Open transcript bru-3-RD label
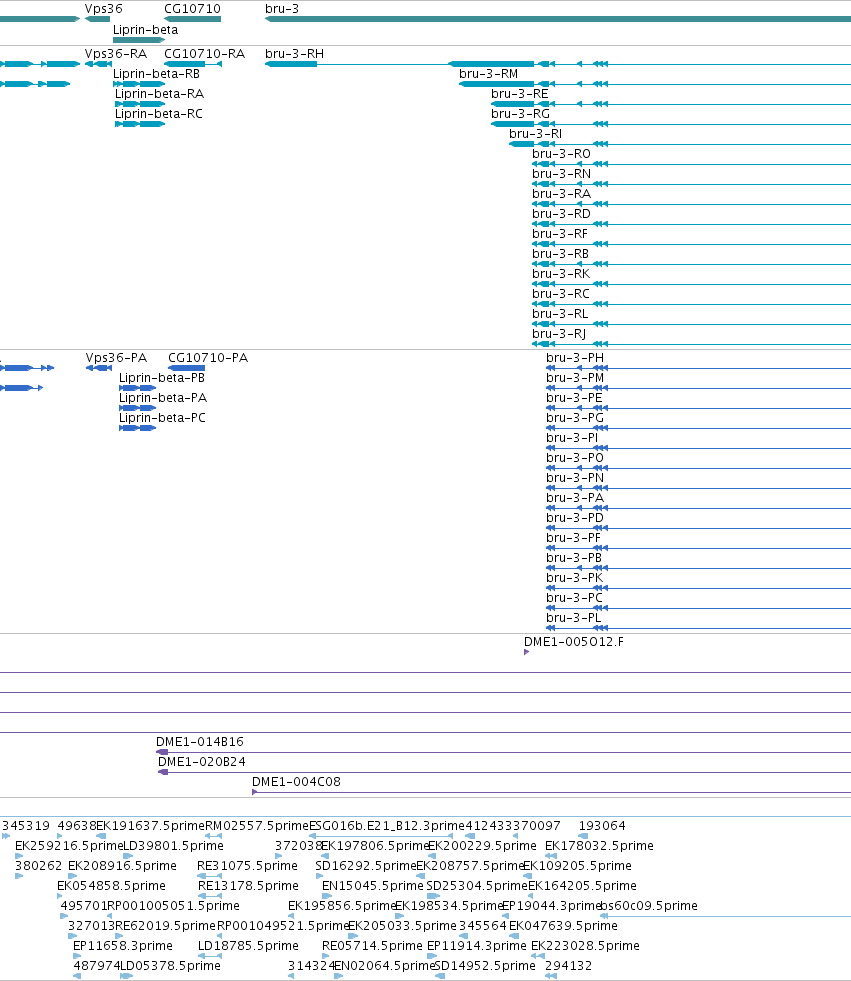 [x=561, y=214]
